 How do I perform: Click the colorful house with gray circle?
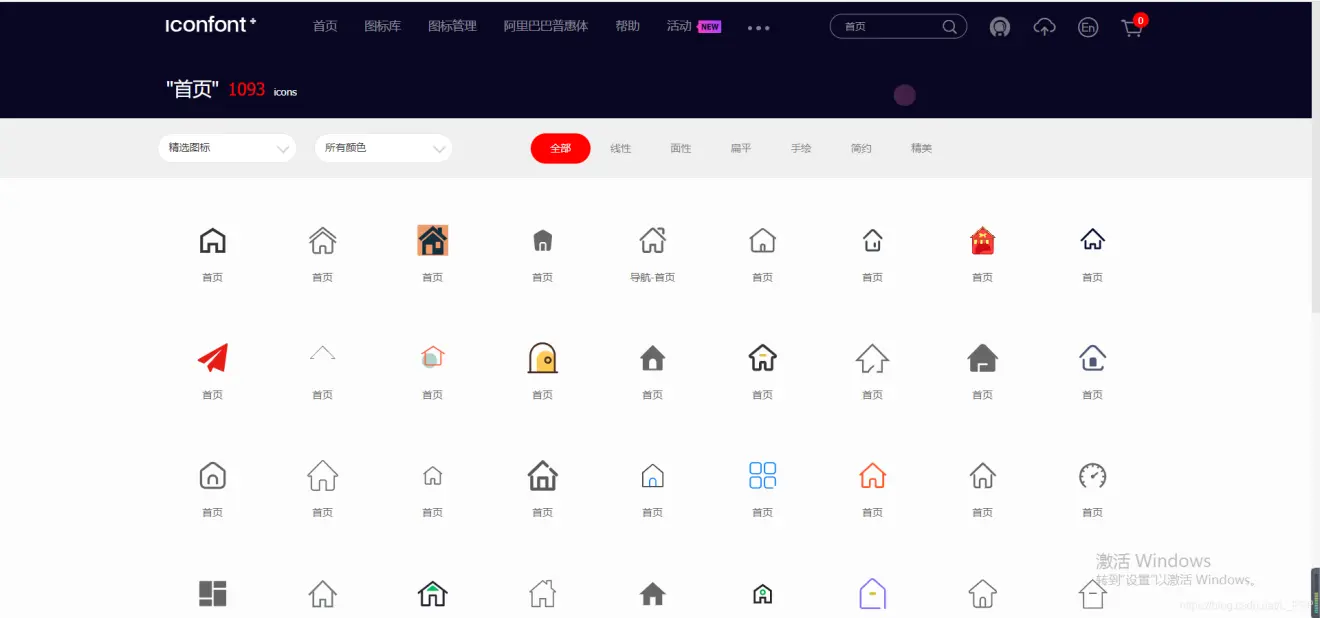point(432,357)
